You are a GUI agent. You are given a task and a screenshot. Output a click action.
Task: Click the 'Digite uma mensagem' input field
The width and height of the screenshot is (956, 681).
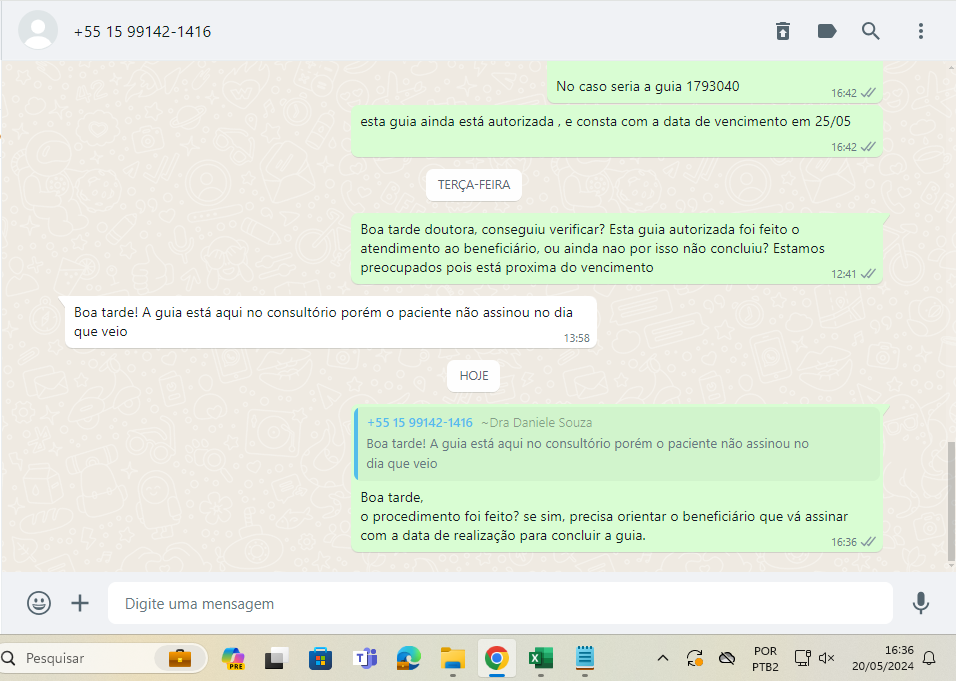(x=500, y=604)
